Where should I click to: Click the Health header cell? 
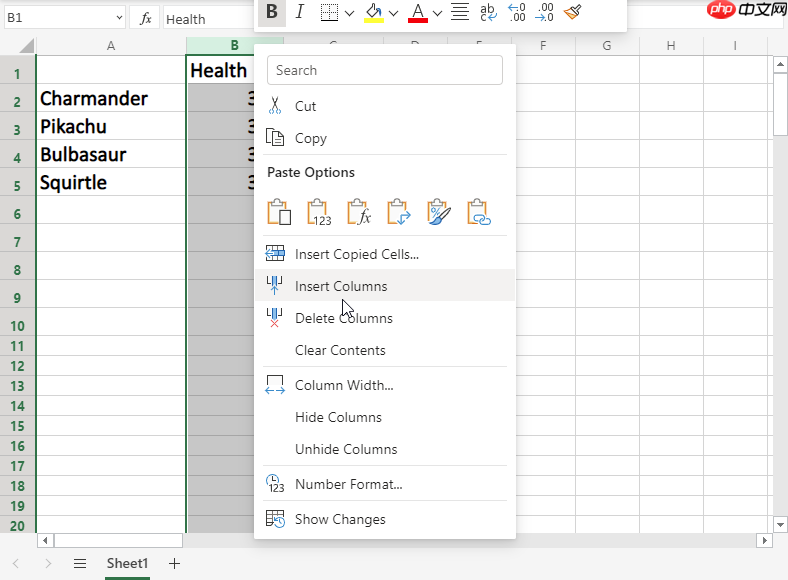point(221,70)
